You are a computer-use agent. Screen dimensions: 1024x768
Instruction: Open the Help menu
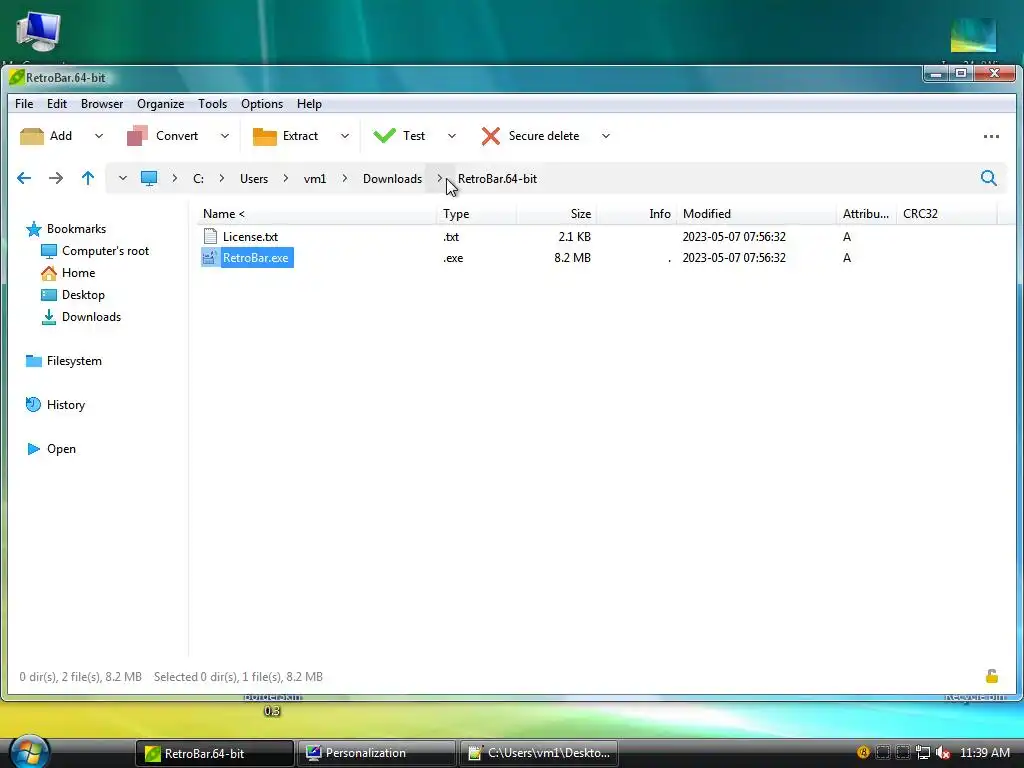(310, 104)
